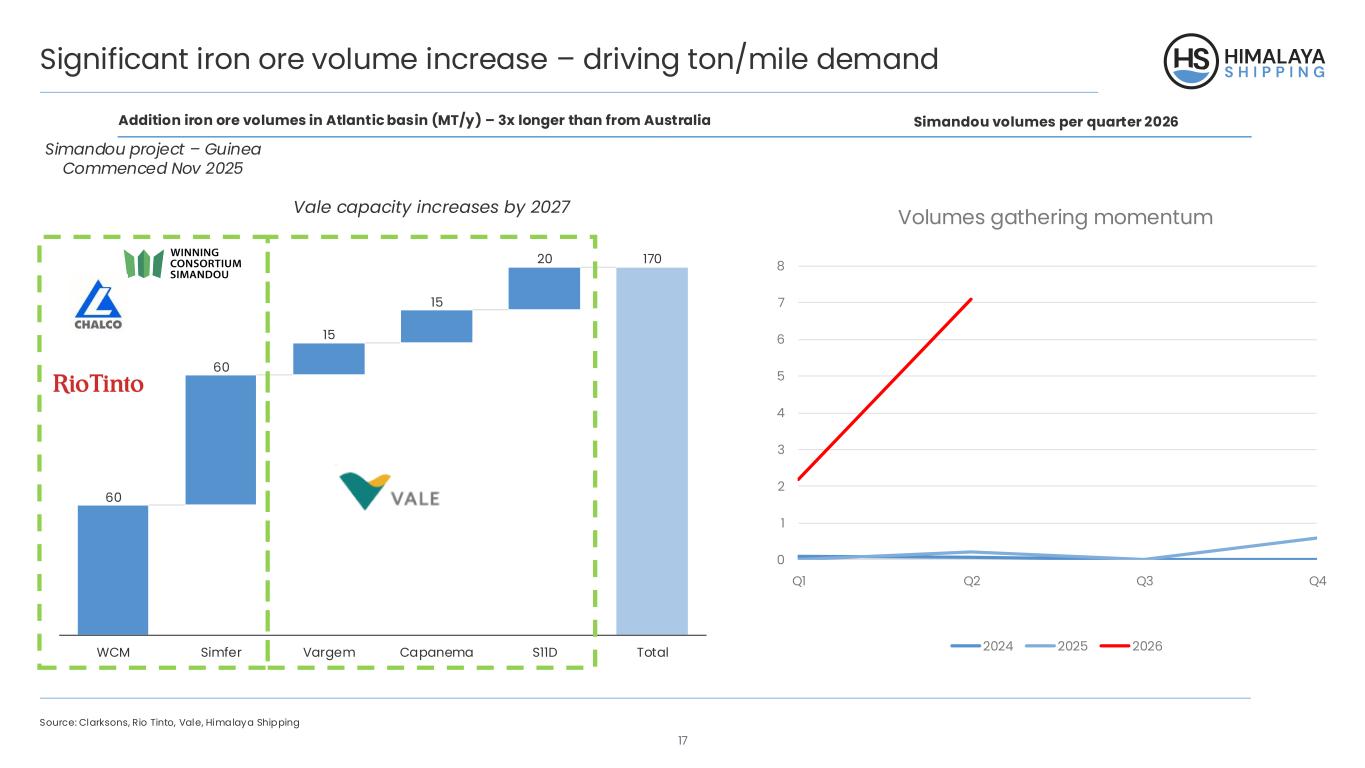Click the 'Addition iron ore volumes in Atlantic basin' heading
This screenshot has width=1365, height=768.
pos(414,121)
